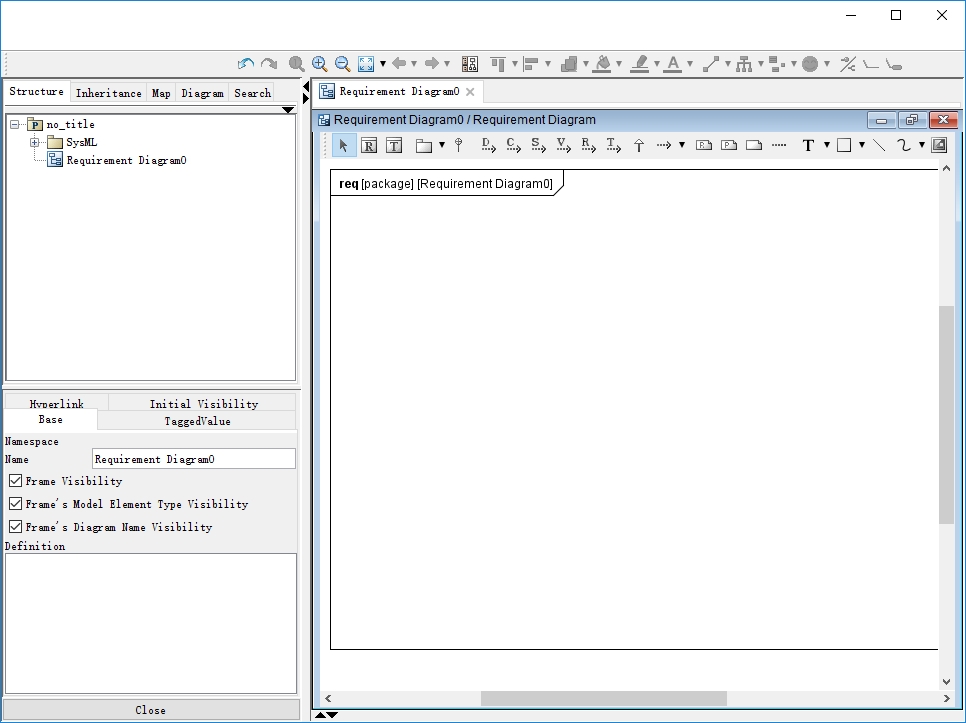
Task: Click the DeriveReqt relationship tool
Action: pos(488,145)
